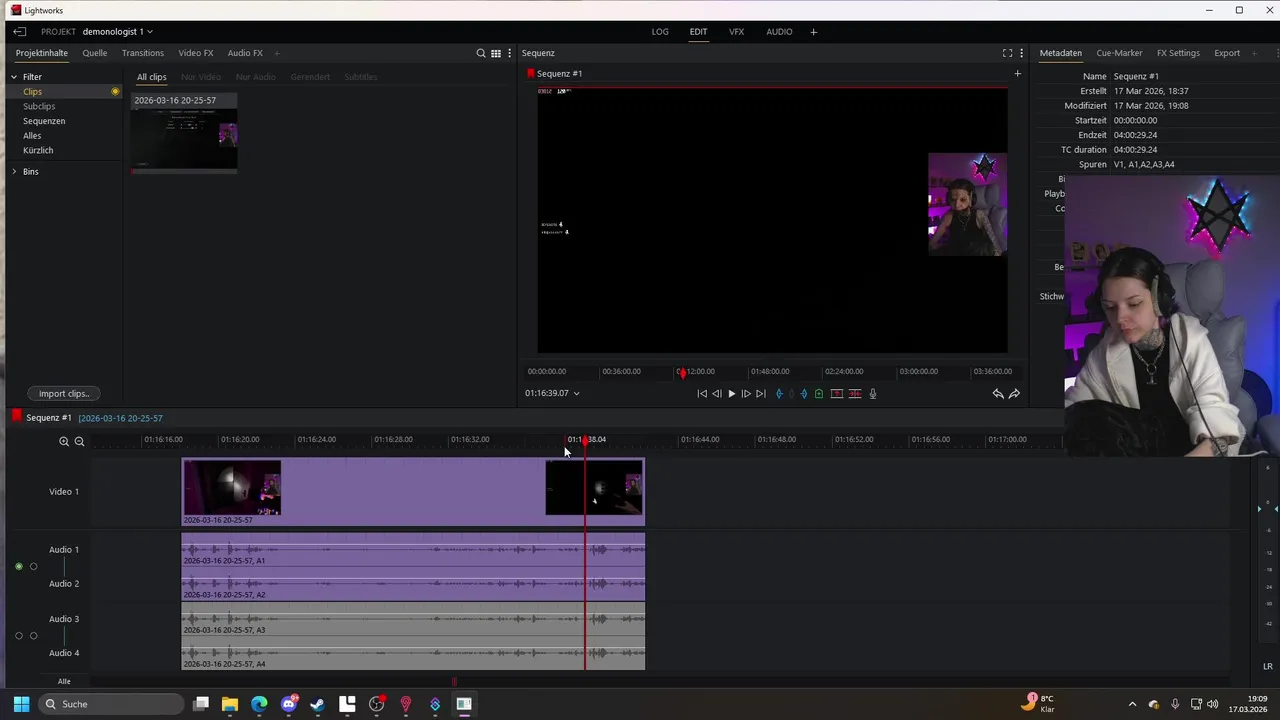Undo the last edit
This screenshot has width=1280, height=720.
tap(997, 394)
